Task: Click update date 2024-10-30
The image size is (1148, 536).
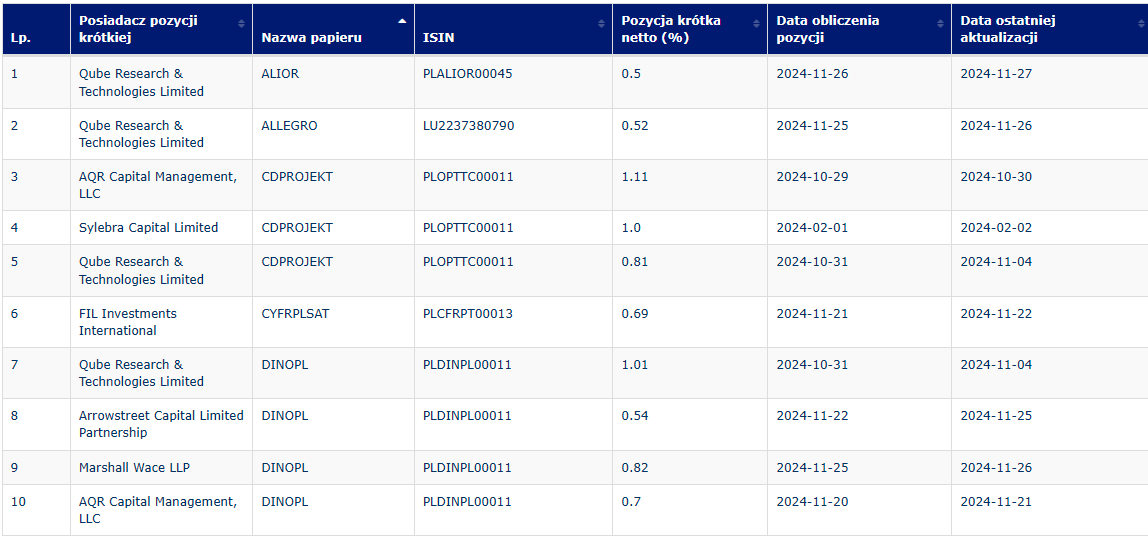Action: pos(996,176)
